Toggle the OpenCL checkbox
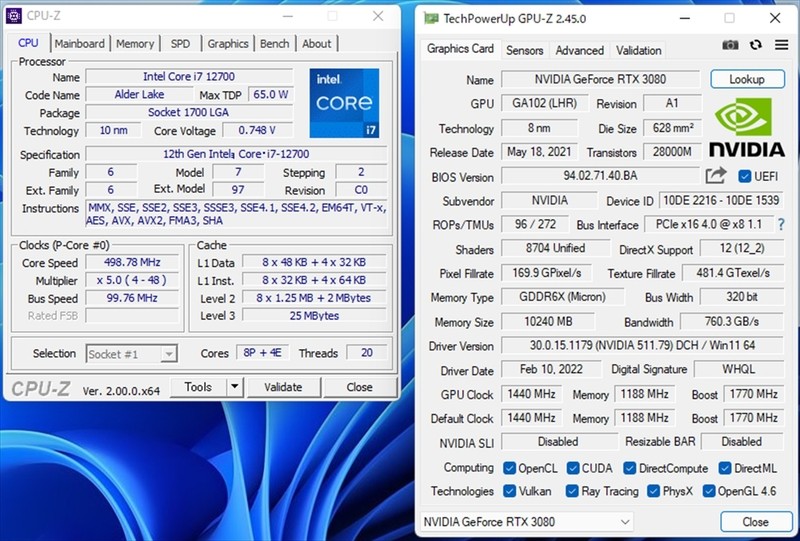This screenshot has height=541, width=800. click(x=509, y=468)
